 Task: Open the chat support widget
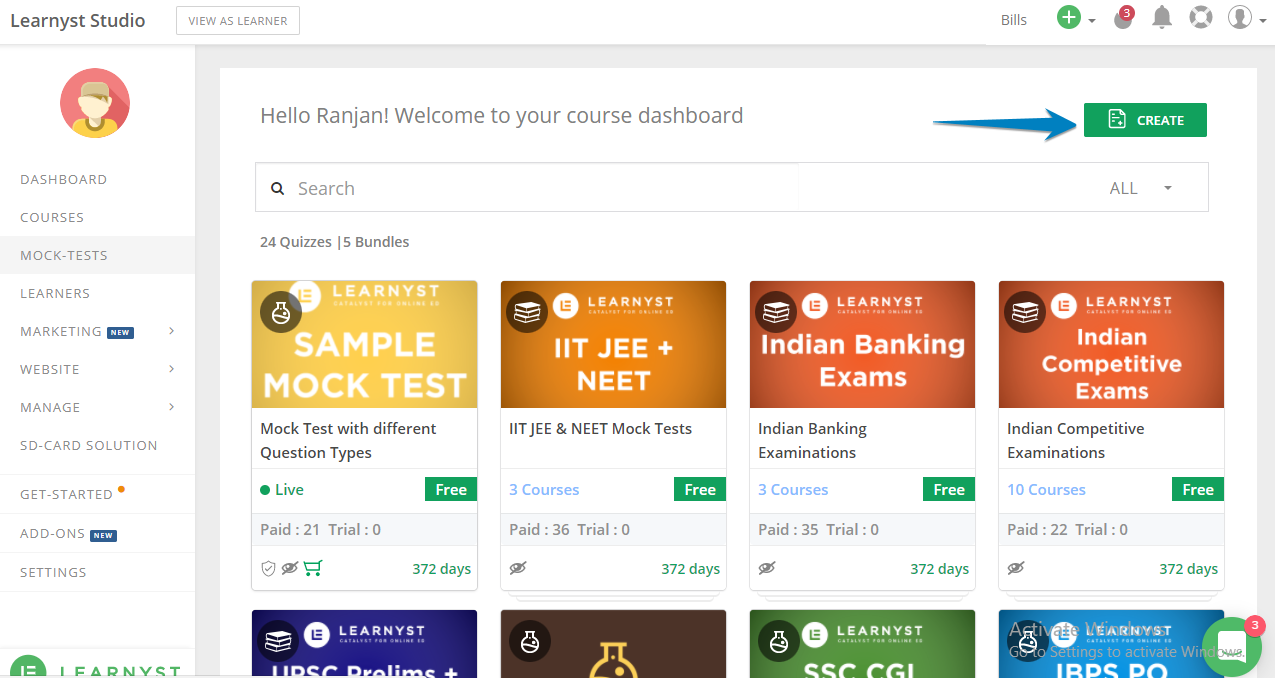coord(1232,647)
